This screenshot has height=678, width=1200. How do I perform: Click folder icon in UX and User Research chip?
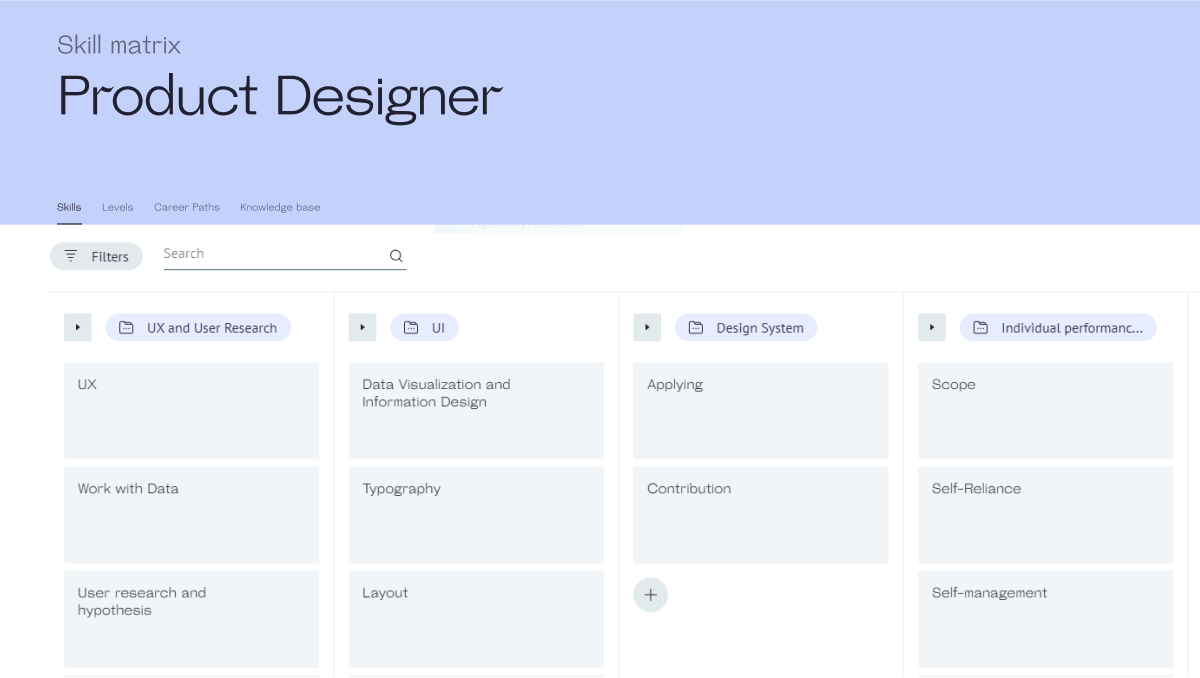[x=126, y=328]
